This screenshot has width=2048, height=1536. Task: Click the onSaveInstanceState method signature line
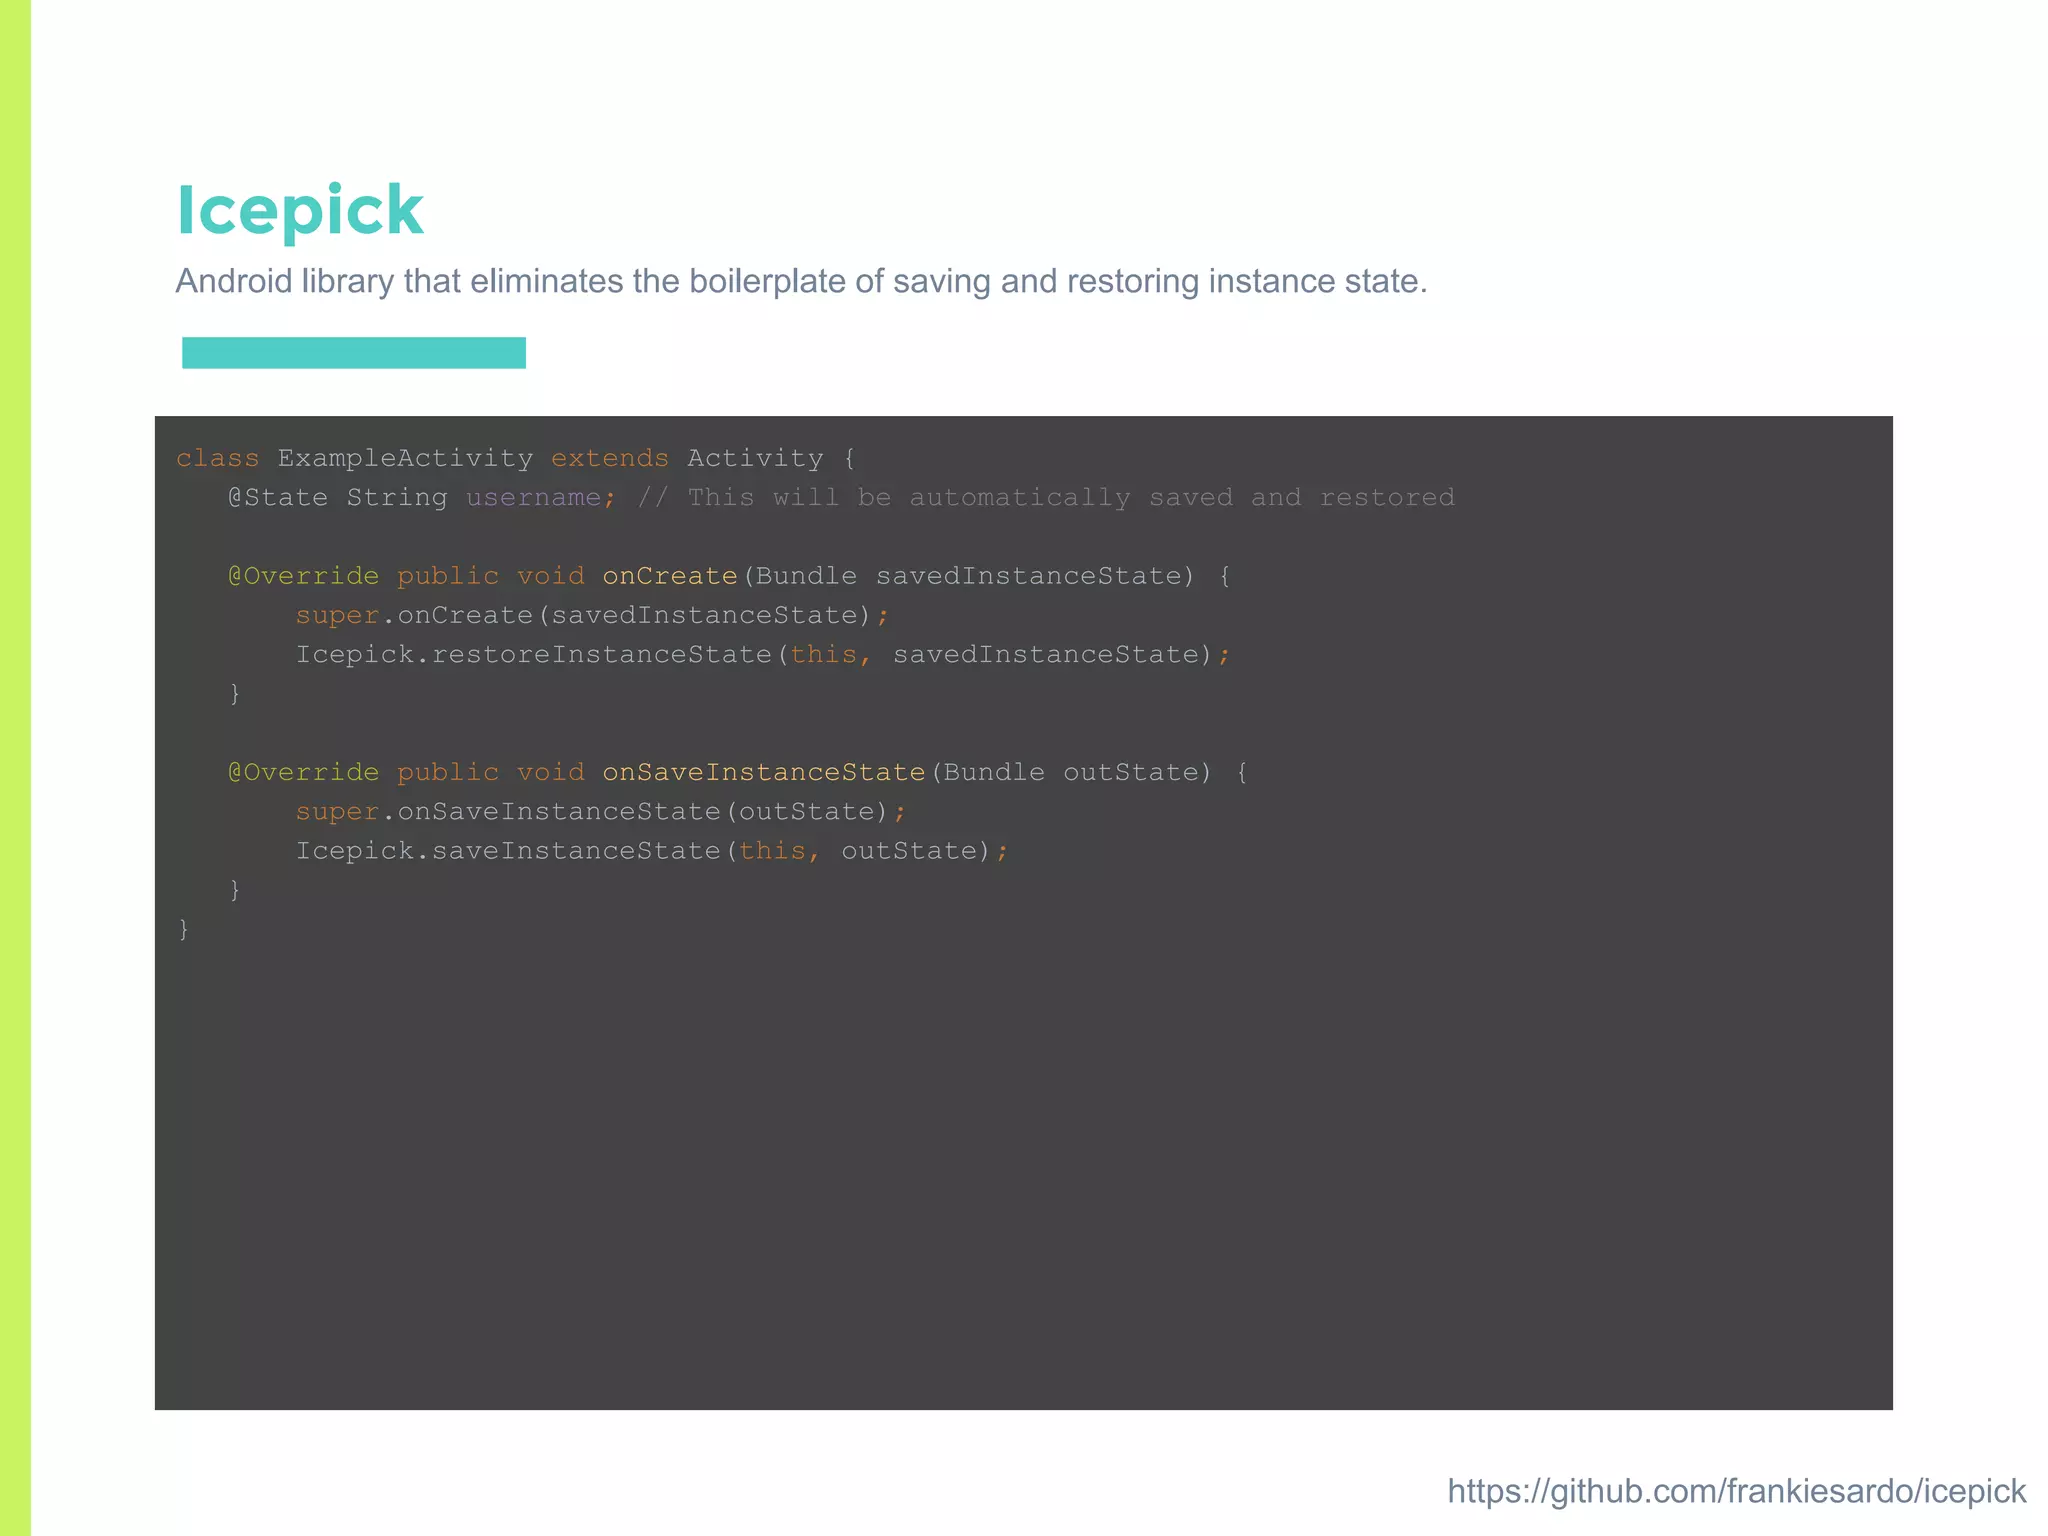coord(738,772)
